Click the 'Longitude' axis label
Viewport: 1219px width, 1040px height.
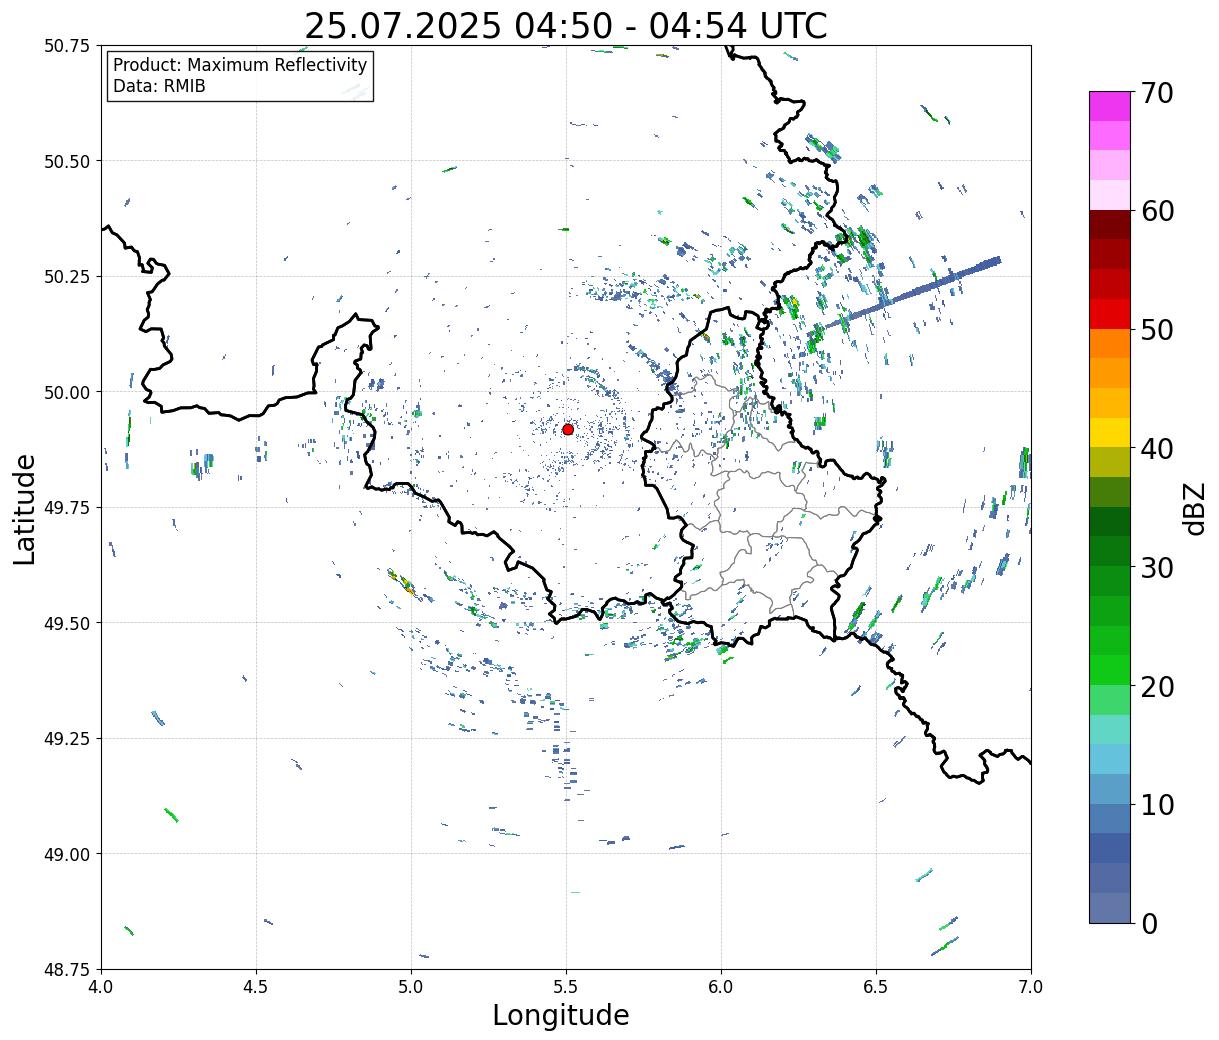[x=561, y=1015]
